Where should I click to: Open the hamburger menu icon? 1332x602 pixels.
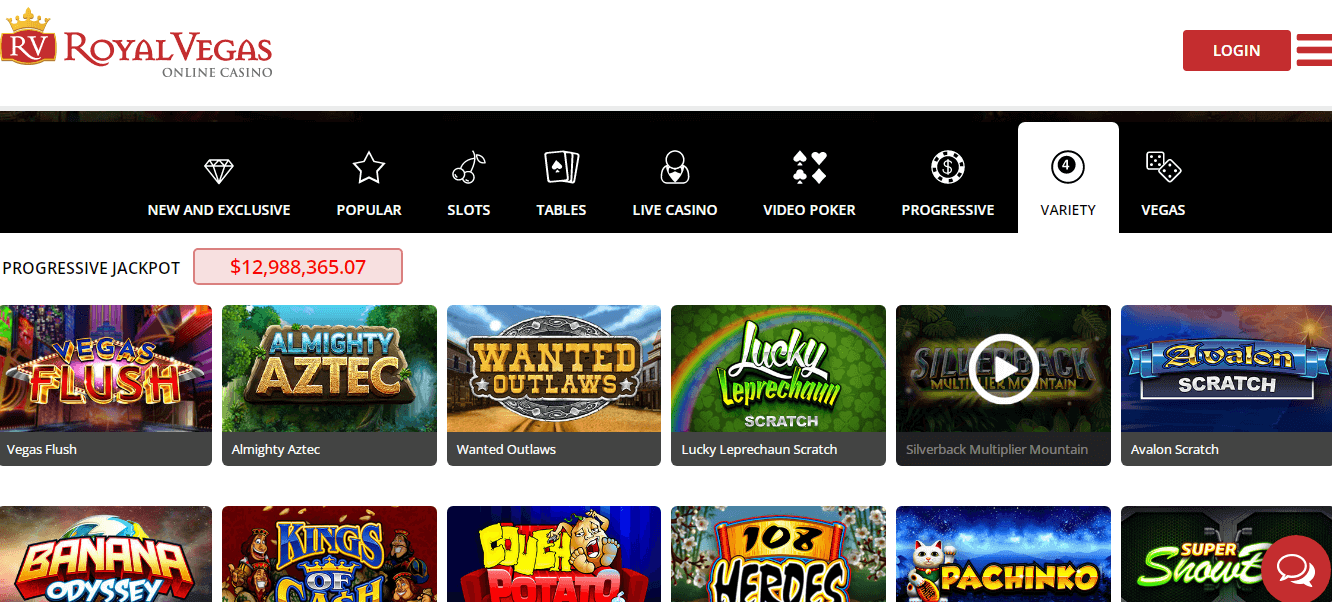pos(1314,50)
